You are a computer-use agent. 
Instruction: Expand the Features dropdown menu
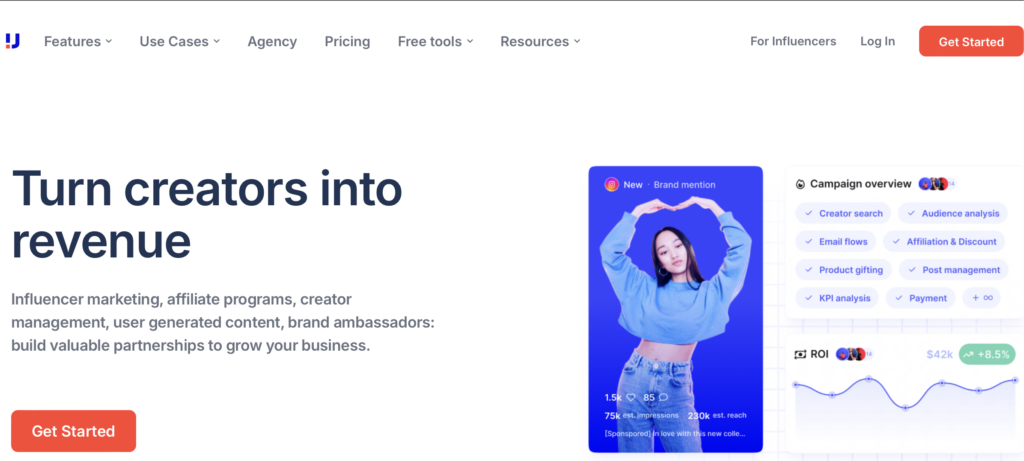(78, 42)
